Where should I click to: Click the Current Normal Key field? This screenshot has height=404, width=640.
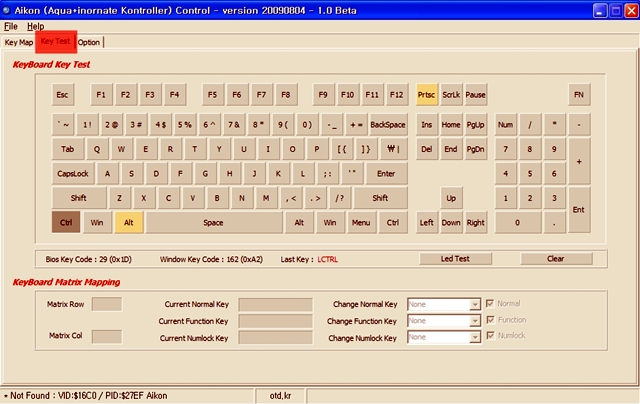point(276,304)
